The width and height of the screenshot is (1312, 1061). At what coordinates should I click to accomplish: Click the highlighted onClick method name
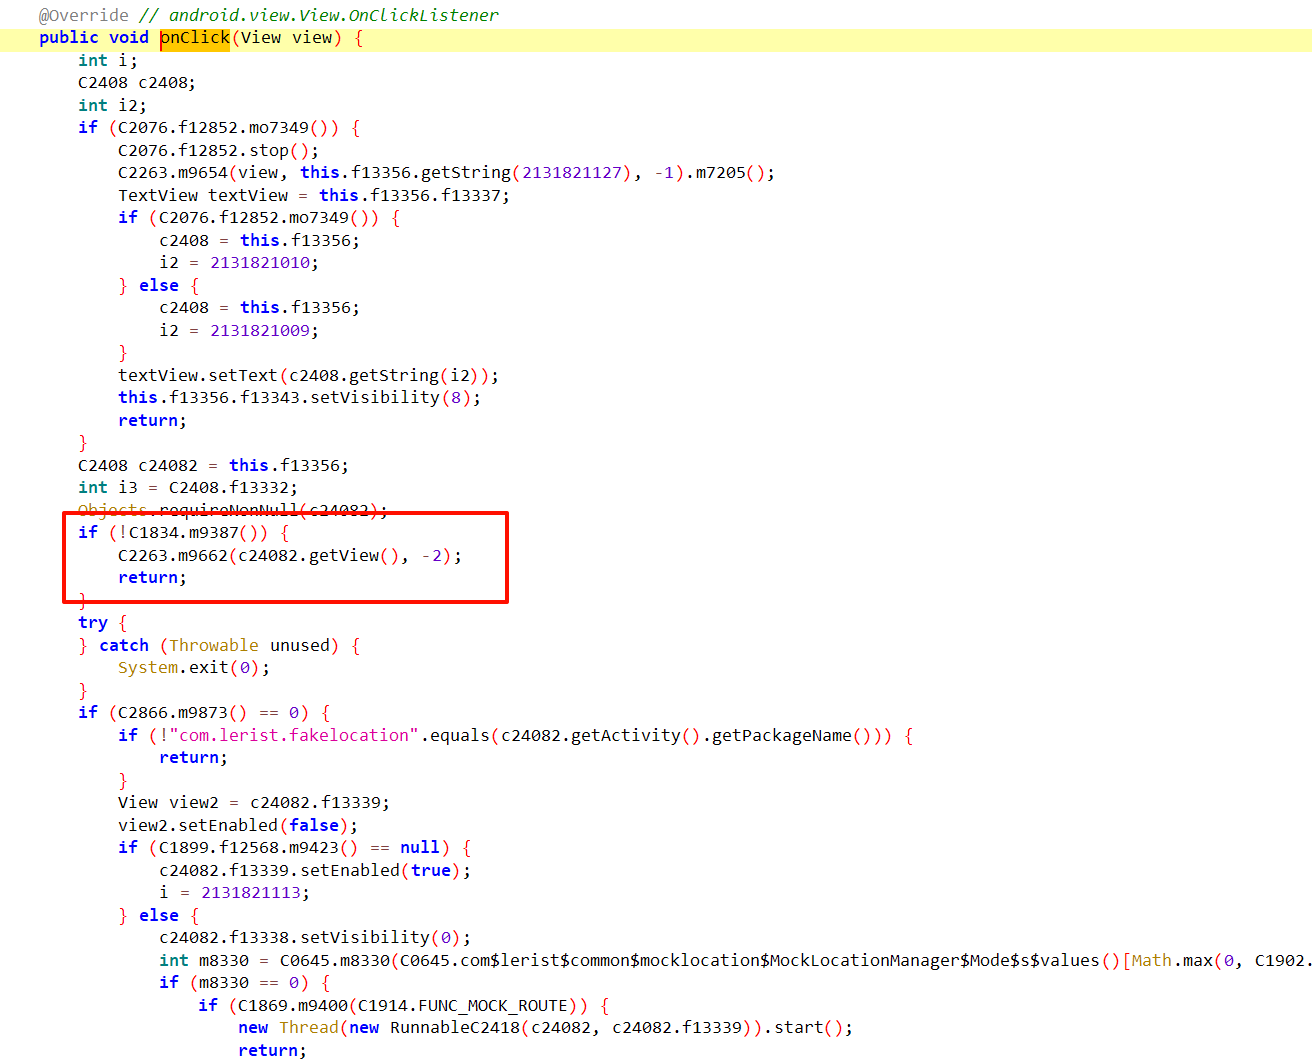[x=195, y=38]
